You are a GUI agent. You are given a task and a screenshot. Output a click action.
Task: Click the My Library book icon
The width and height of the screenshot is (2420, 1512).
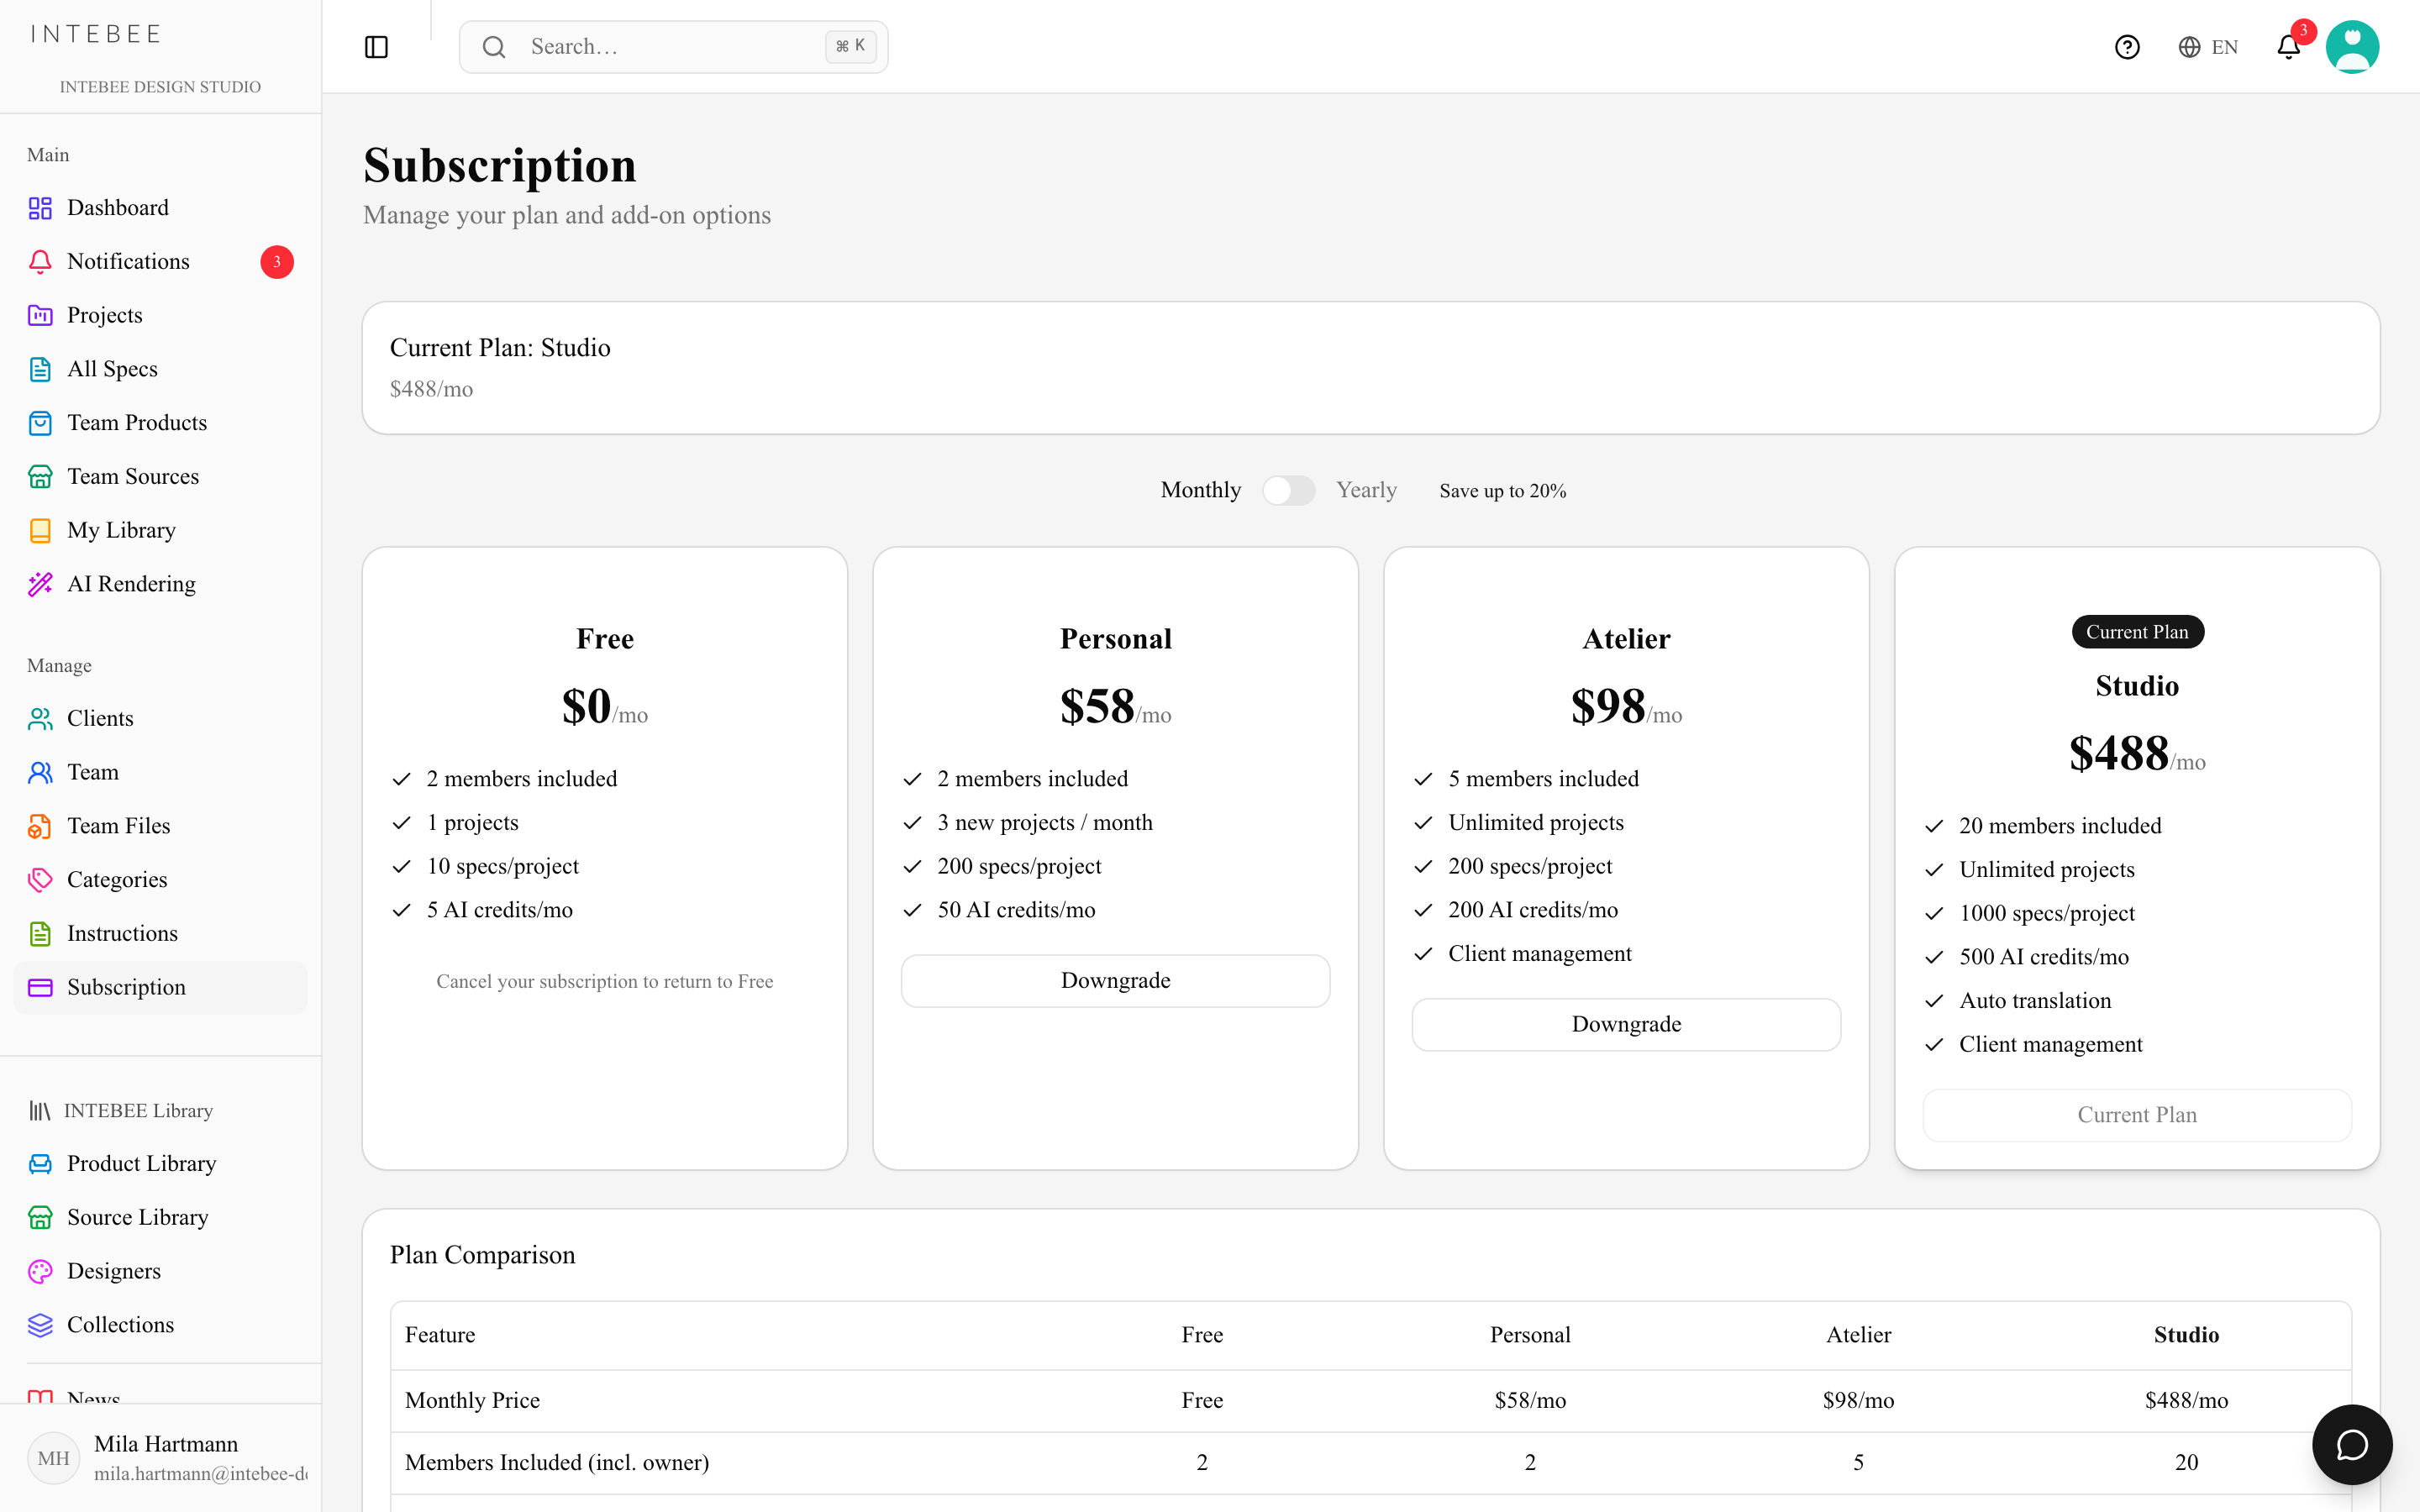point(40,530)
